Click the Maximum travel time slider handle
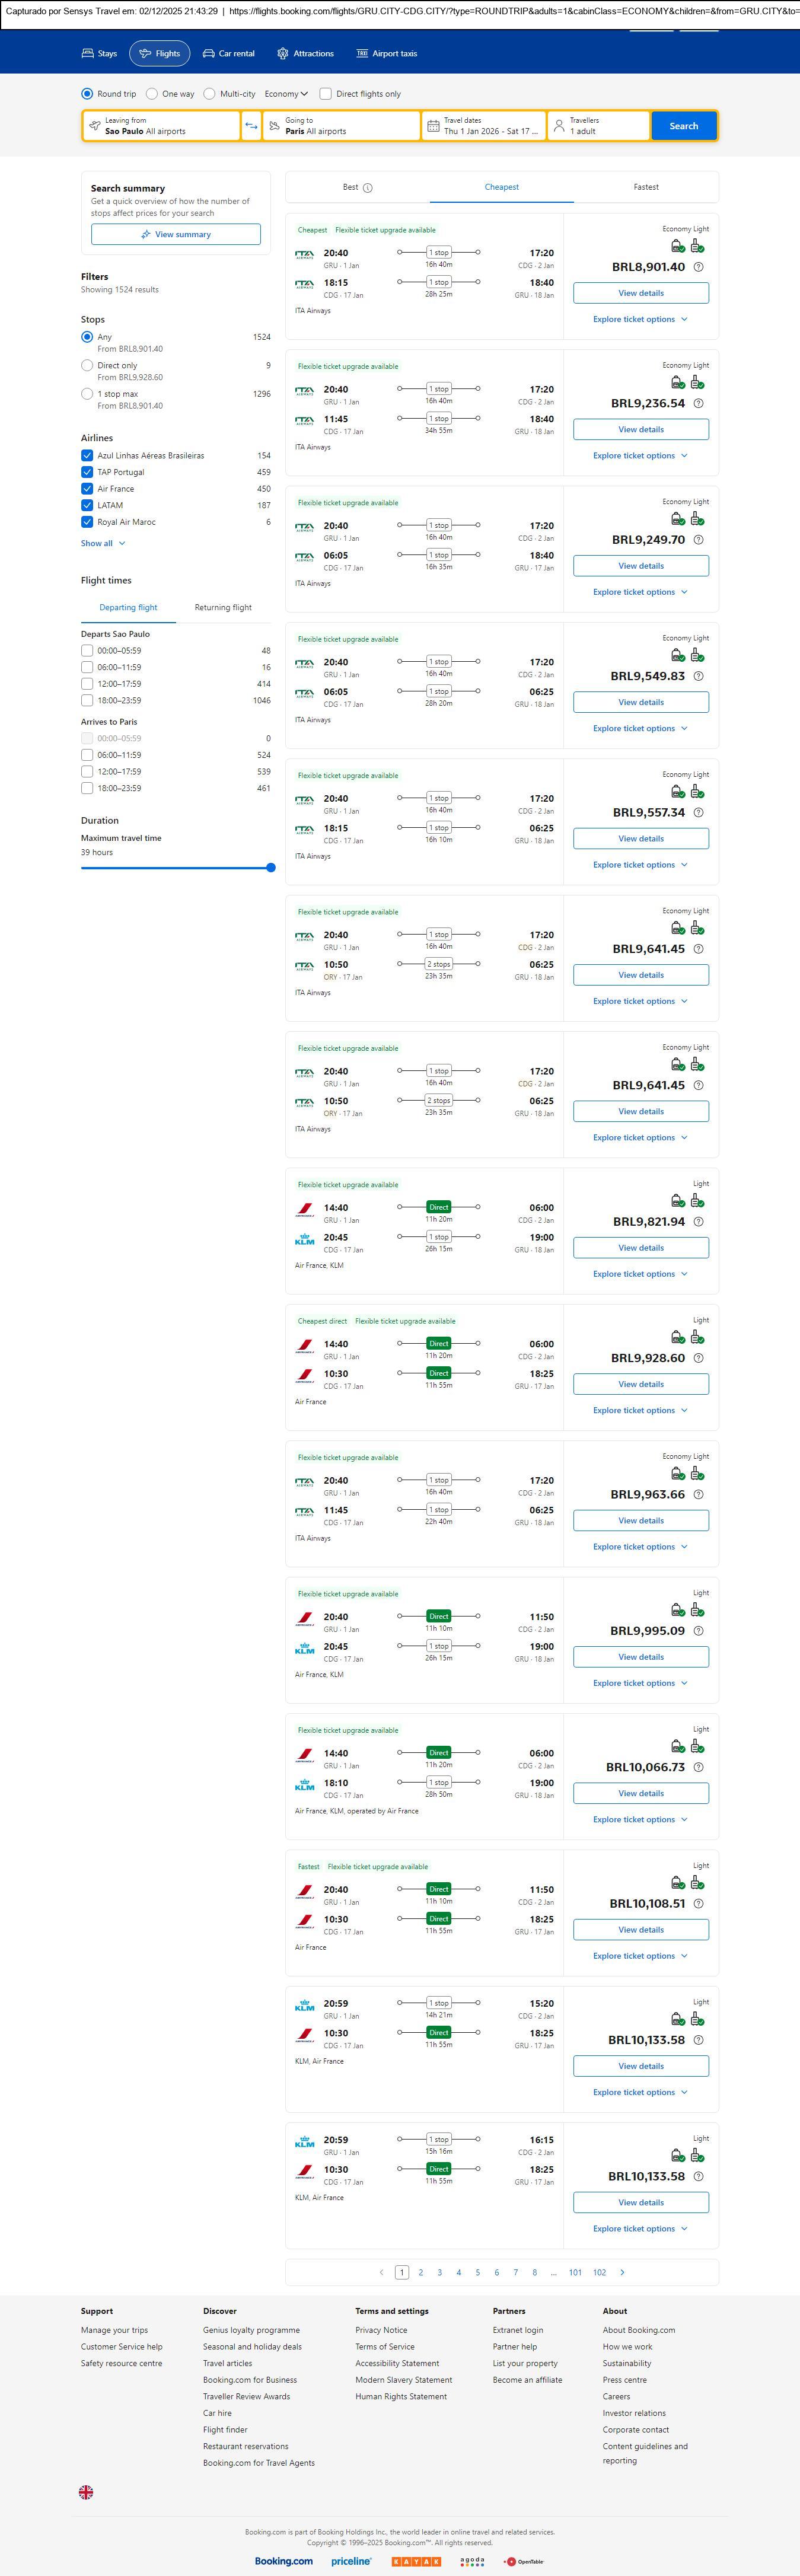This screenshot has height=2576, width=800. (271, 868)
